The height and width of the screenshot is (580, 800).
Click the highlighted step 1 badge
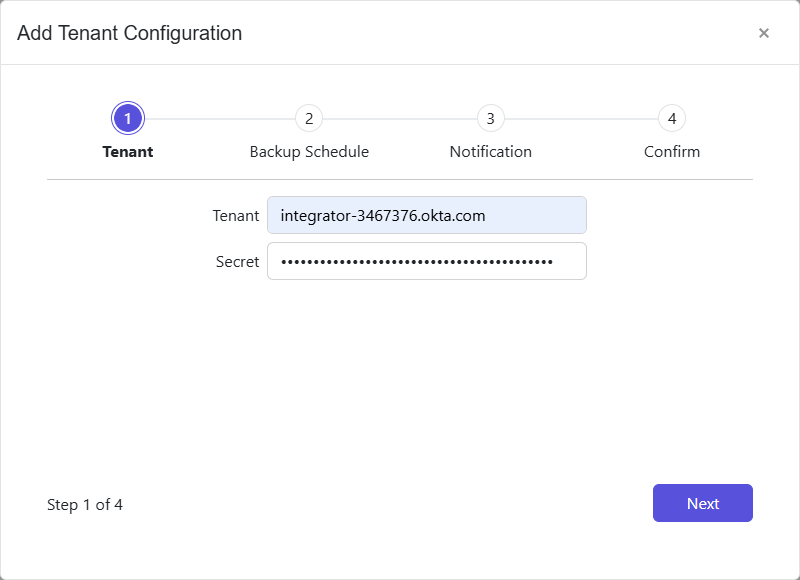pyautogui.click(x=127, y=117)
